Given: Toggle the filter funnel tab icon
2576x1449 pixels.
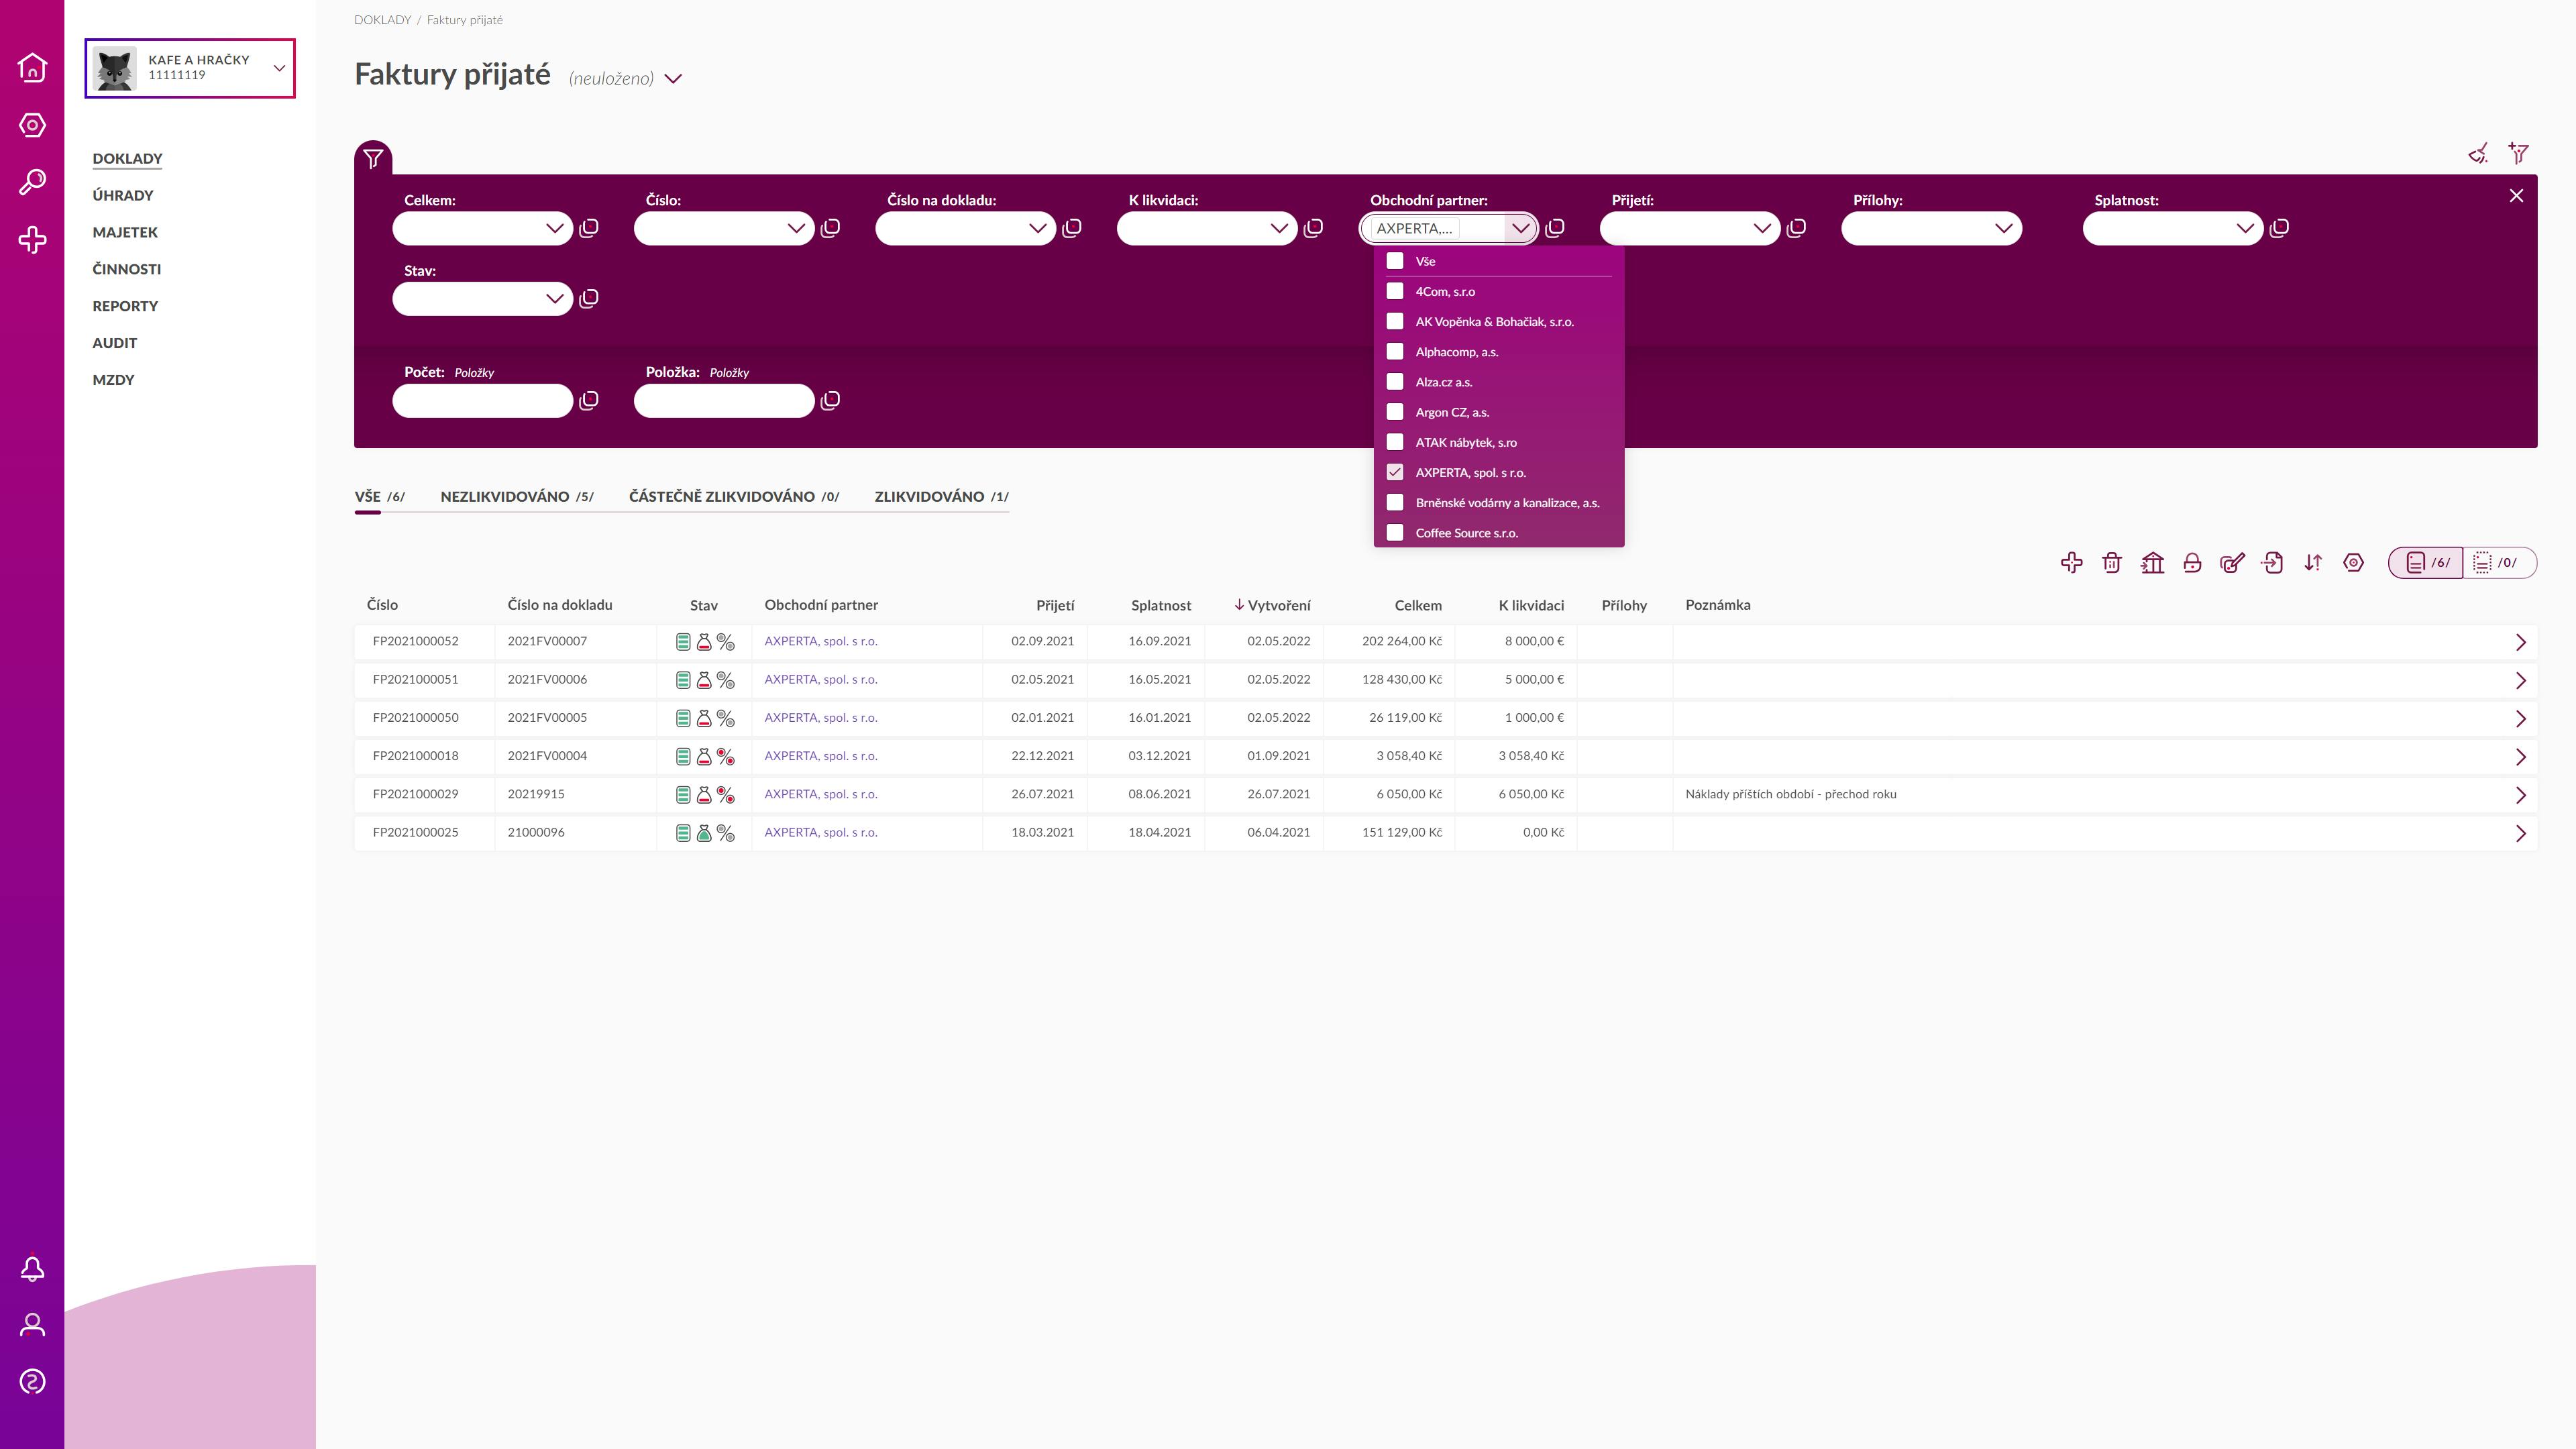Looking at the screenshot, I should 373,158.
